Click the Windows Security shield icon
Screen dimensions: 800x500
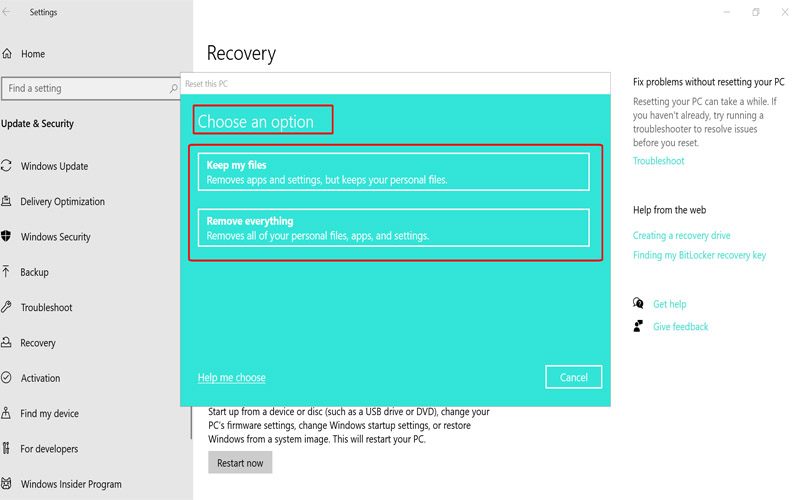click(x=6, y=236)
